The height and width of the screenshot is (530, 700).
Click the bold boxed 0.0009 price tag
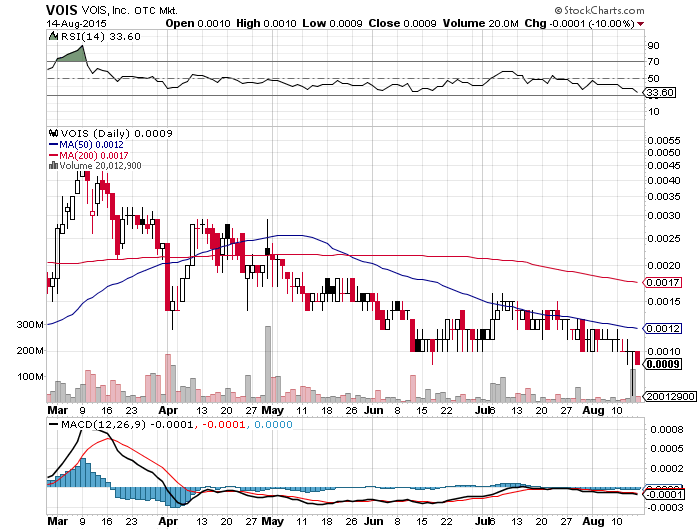click(x=663, y=364)
